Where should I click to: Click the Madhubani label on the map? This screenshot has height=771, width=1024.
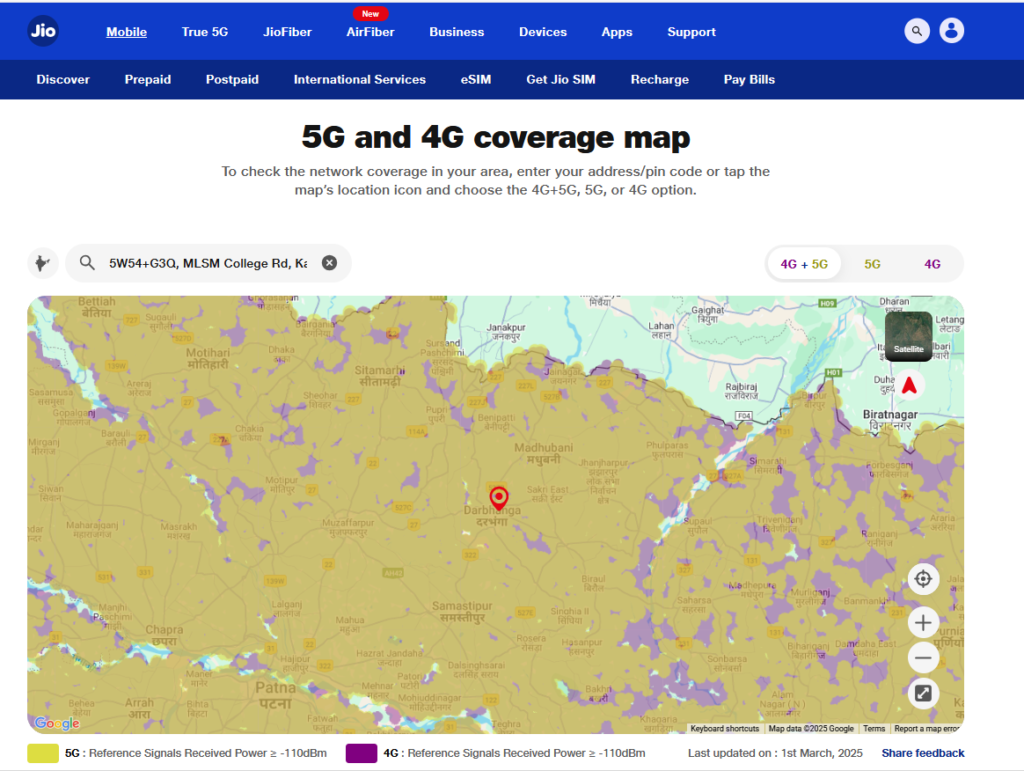[x=543, y=453]
